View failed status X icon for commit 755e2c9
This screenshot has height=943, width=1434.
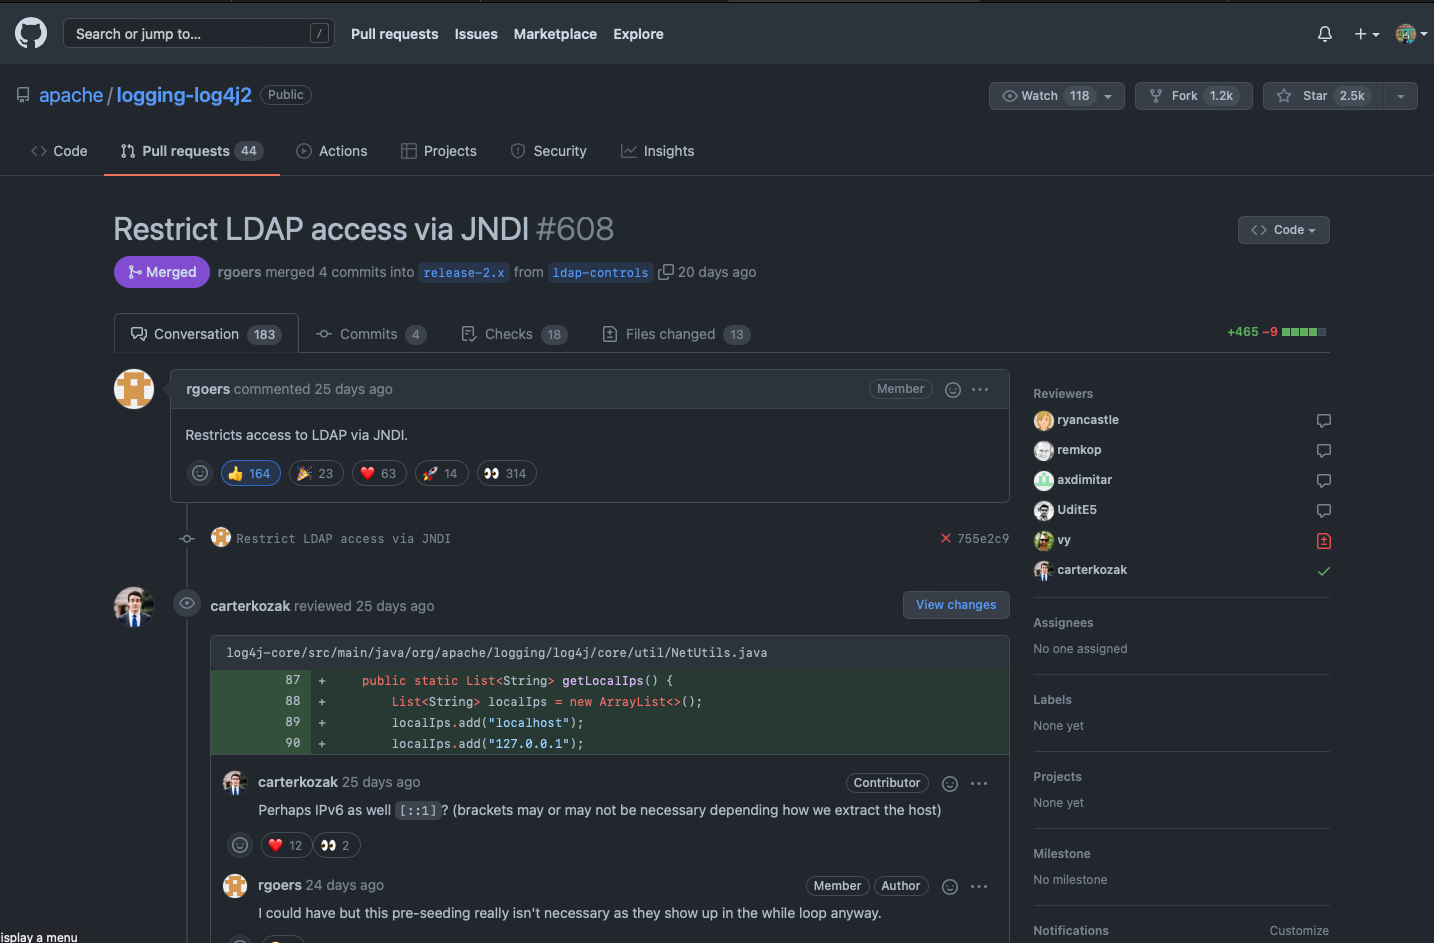[x=946, y=538]
